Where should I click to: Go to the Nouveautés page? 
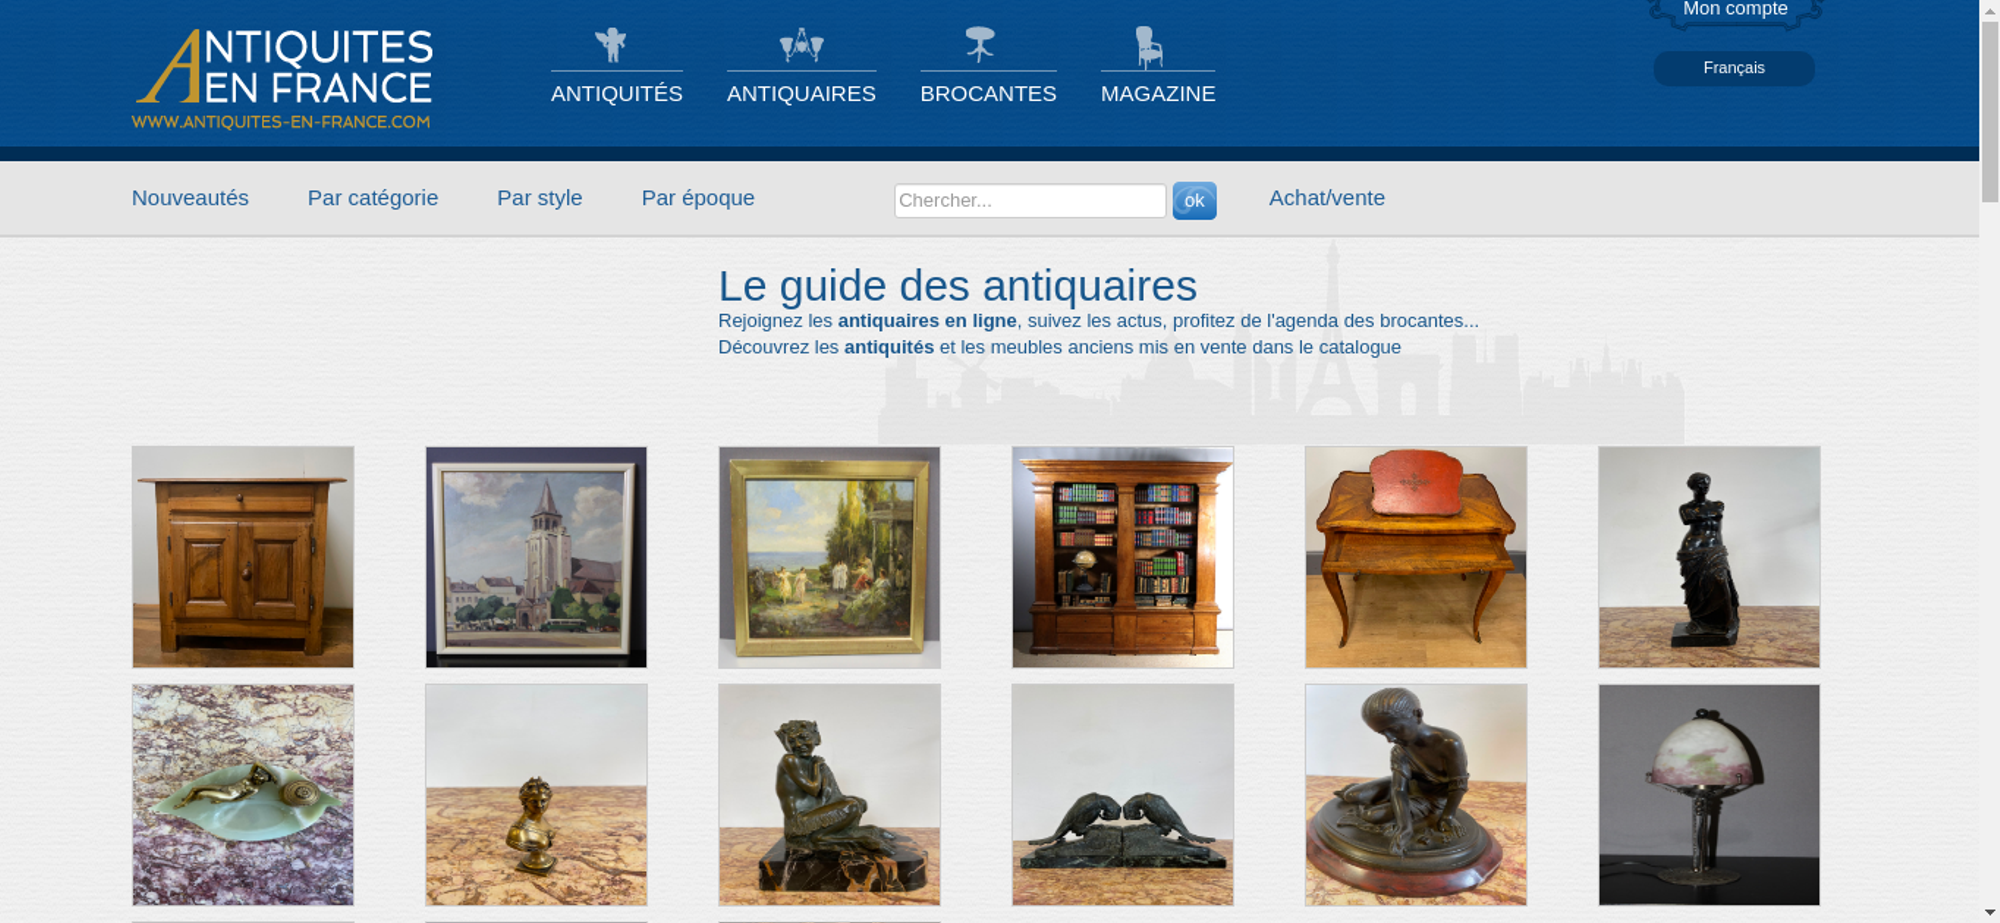pyautogui.click(x=190, y=198)
